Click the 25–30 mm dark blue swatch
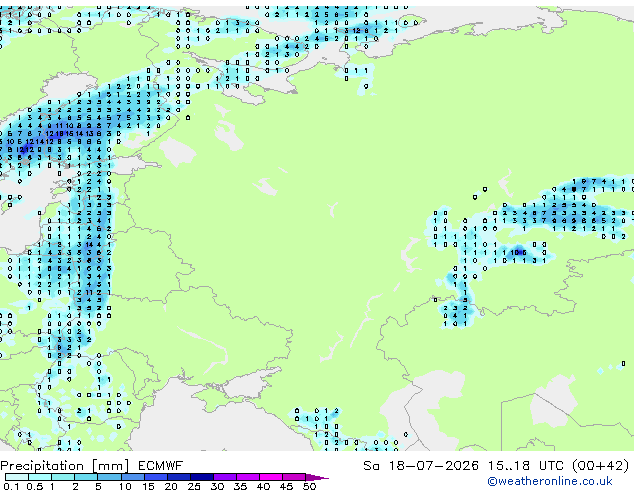The image size is (634, 490). tap(201, 477)
